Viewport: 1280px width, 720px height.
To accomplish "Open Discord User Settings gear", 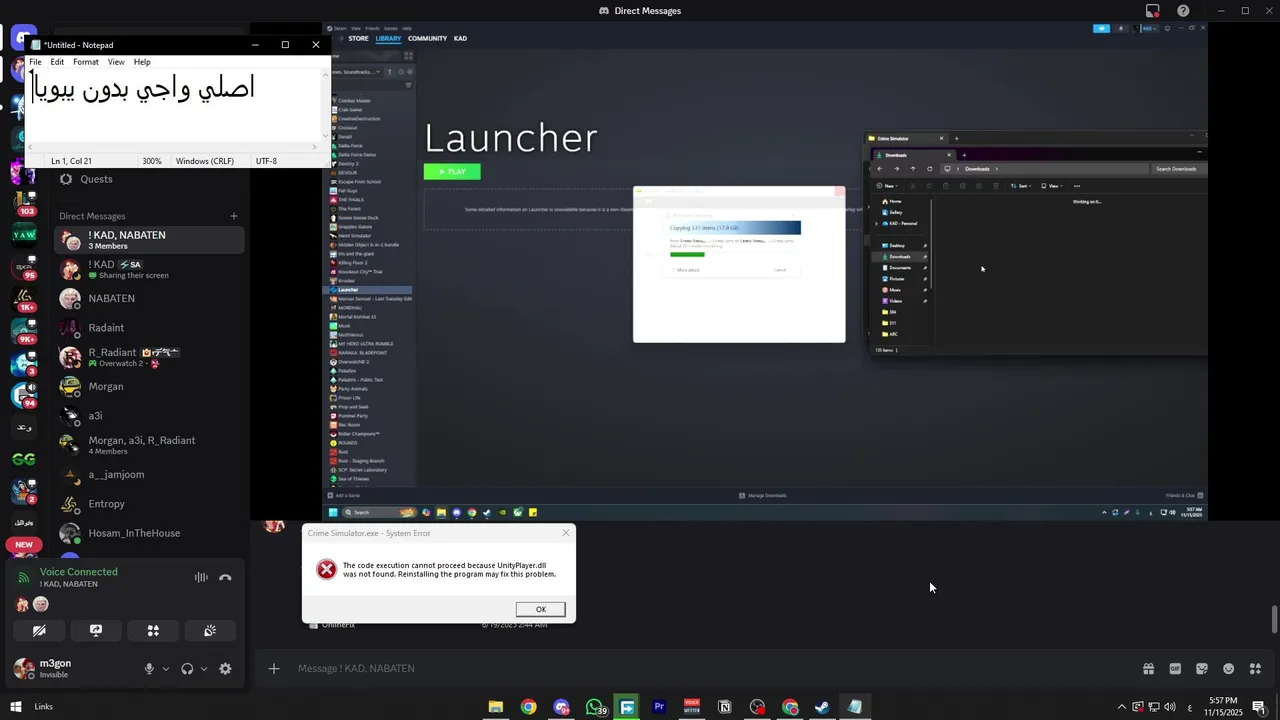I will click(x=225, y=669).
